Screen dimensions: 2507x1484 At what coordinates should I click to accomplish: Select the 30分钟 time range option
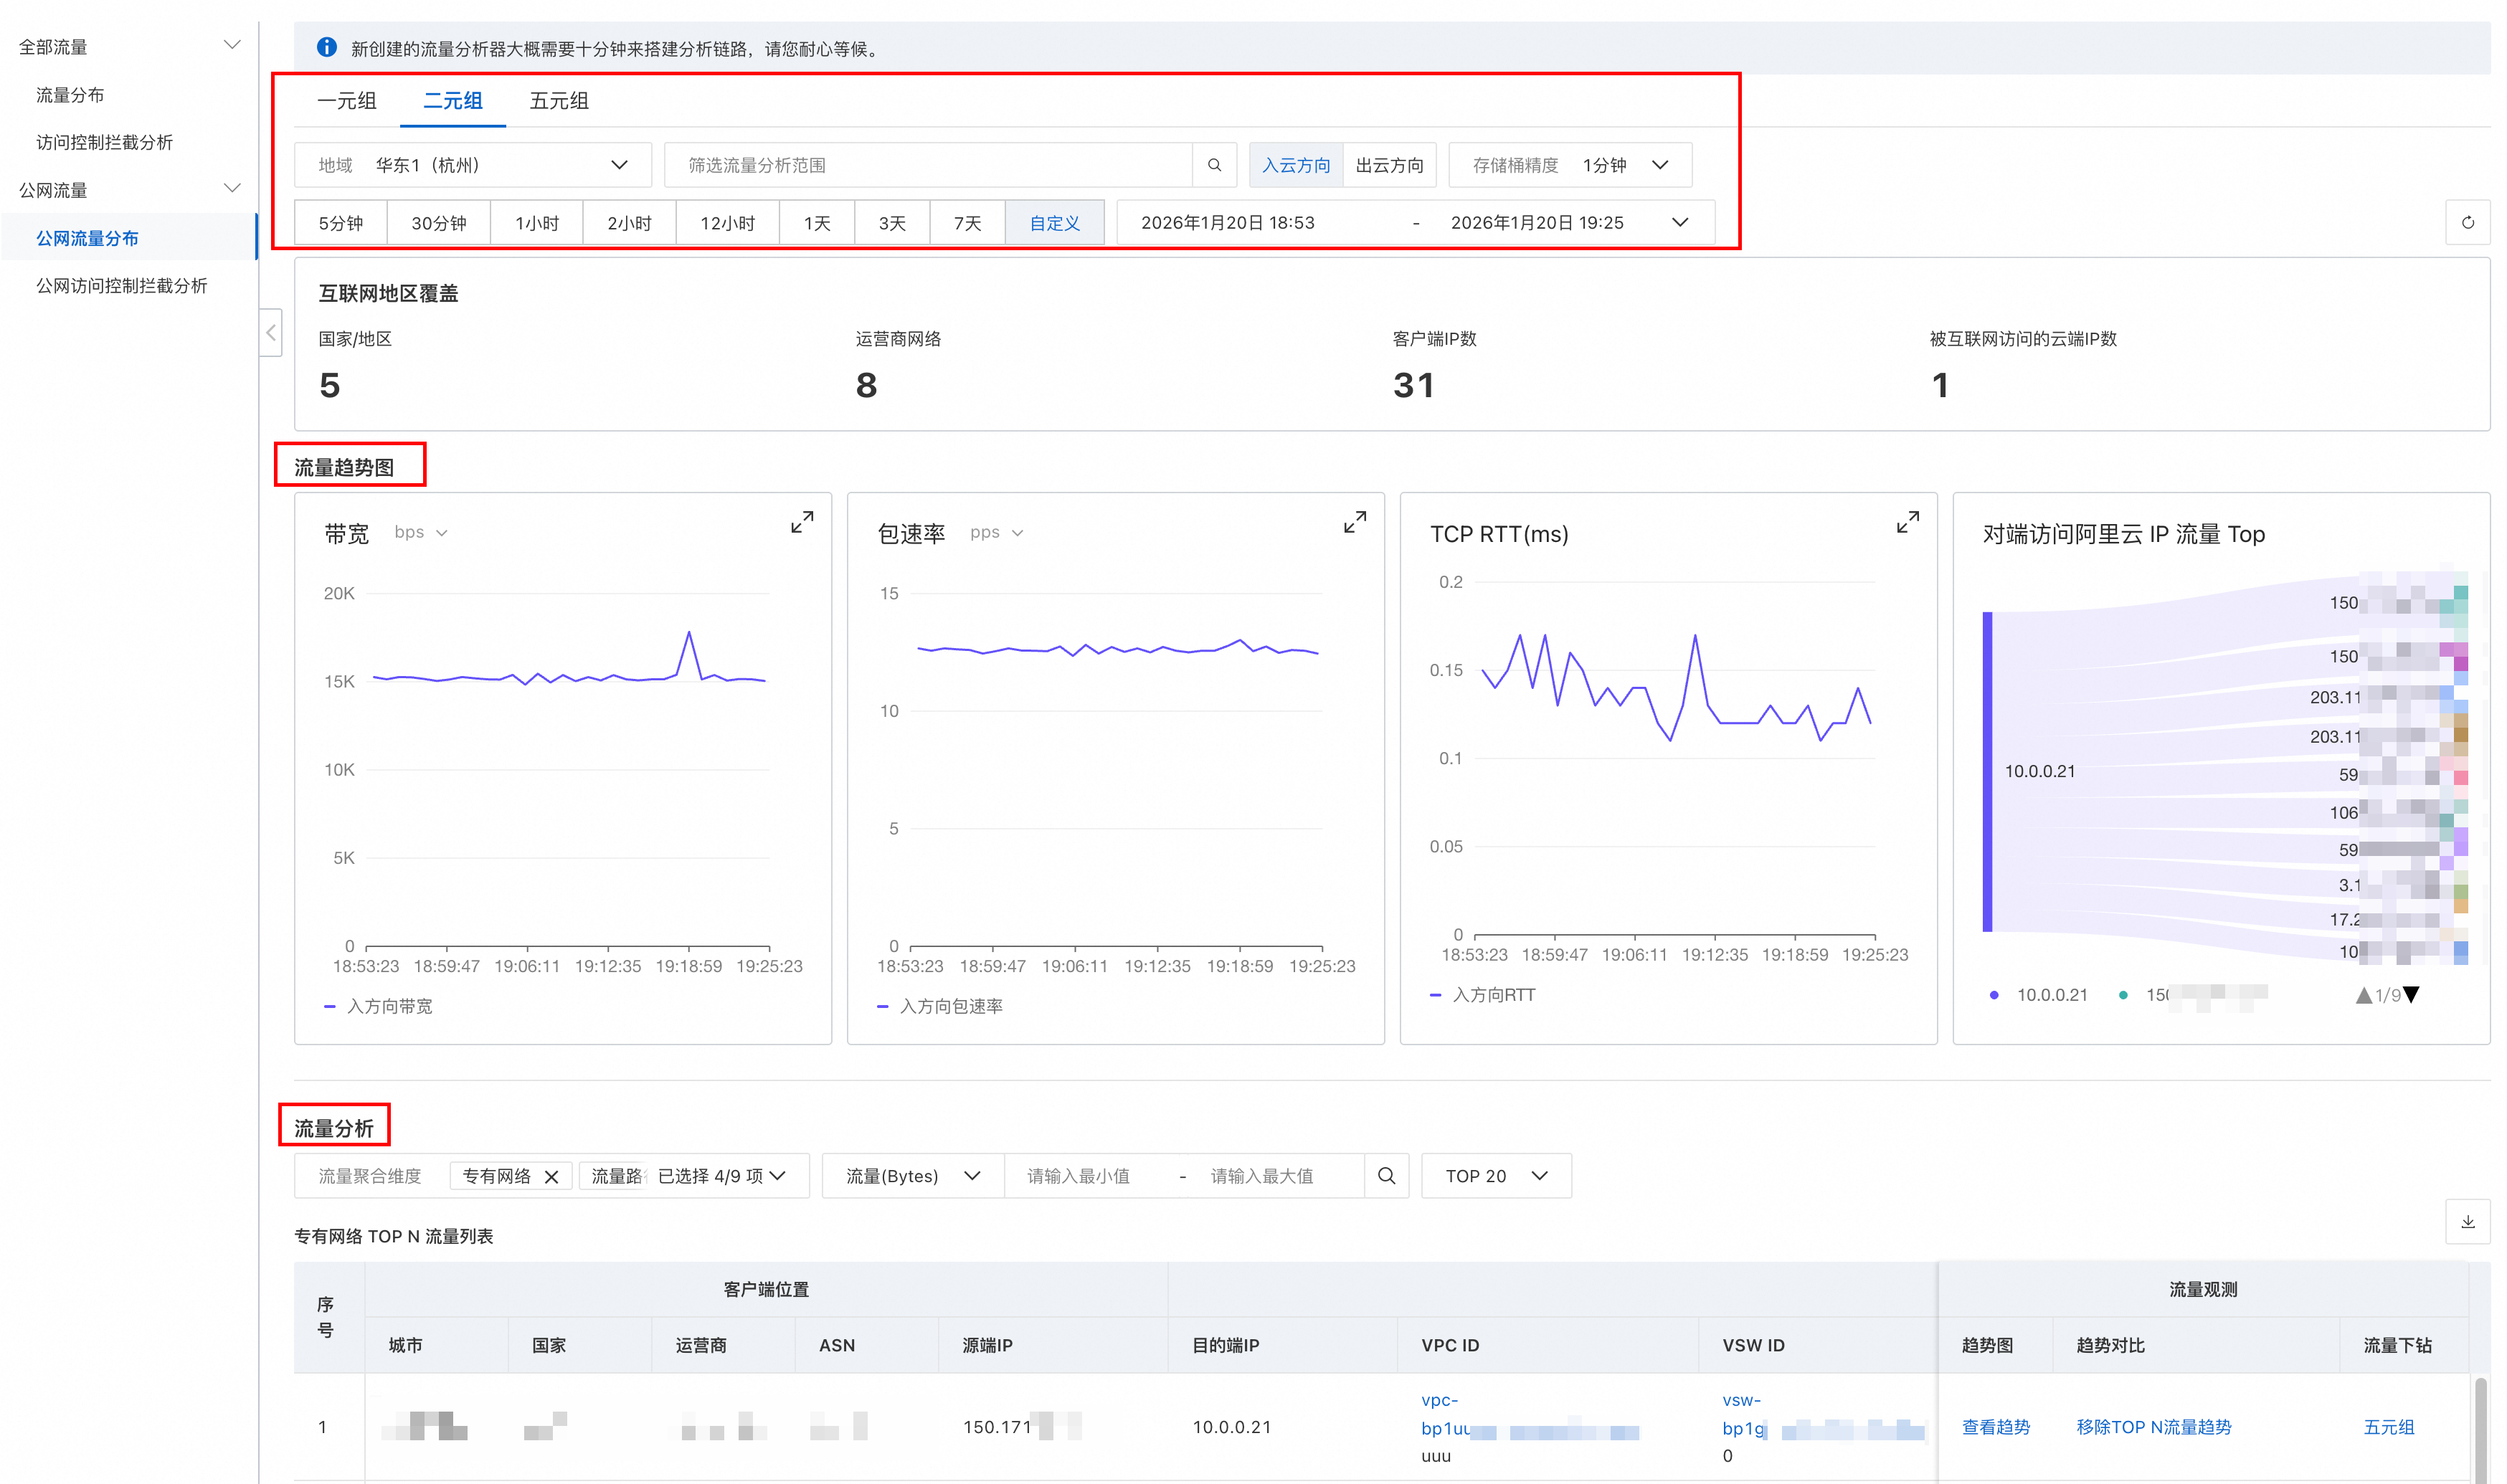click(x=438, y=223)
